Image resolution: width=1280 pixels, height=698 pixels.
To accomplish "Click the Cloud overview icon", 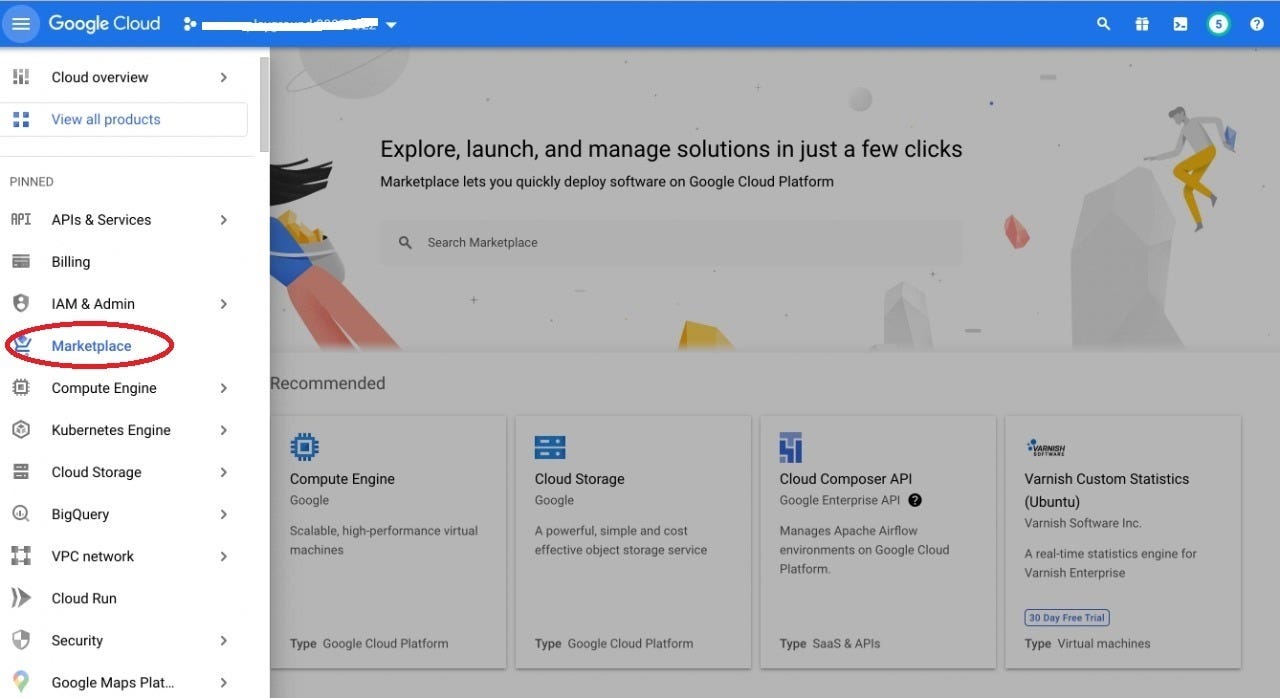I will coord(21,77).
